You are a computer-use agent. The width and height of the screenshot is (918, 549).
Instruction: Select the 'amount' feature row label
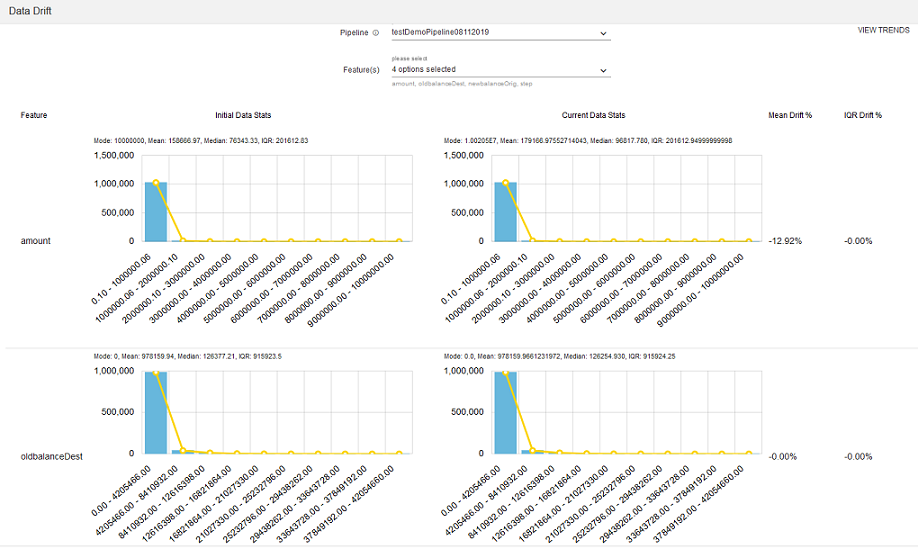coord(36,241)
